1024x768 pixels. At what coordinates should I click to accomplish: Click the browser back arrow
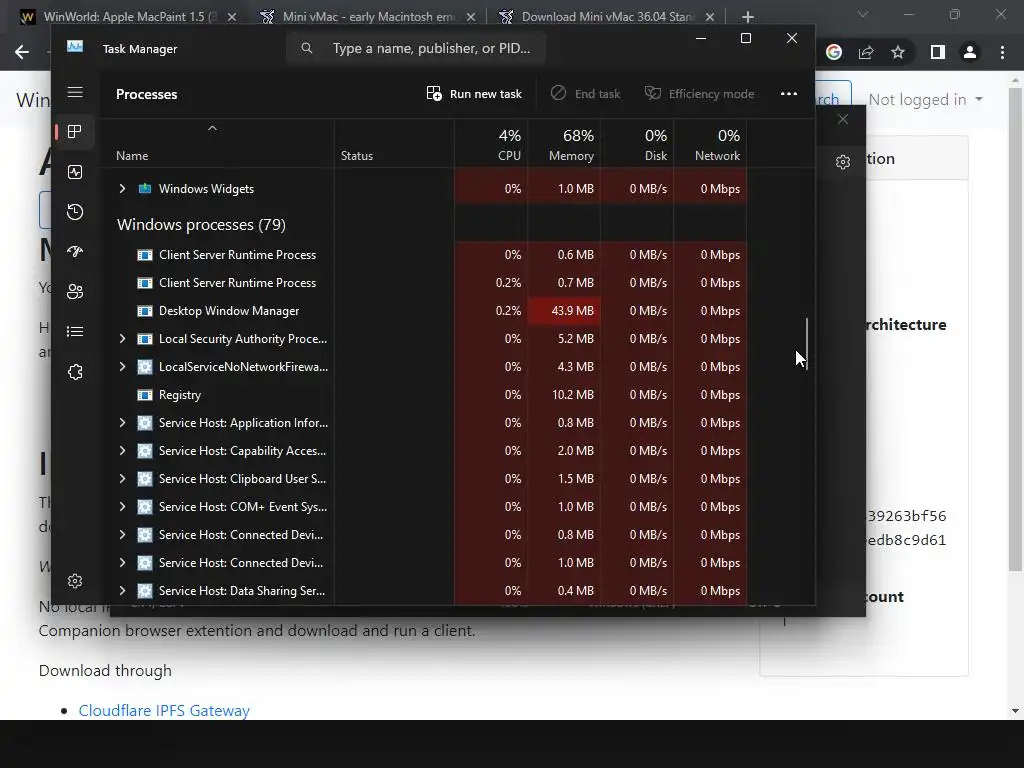tap(22, 52)
